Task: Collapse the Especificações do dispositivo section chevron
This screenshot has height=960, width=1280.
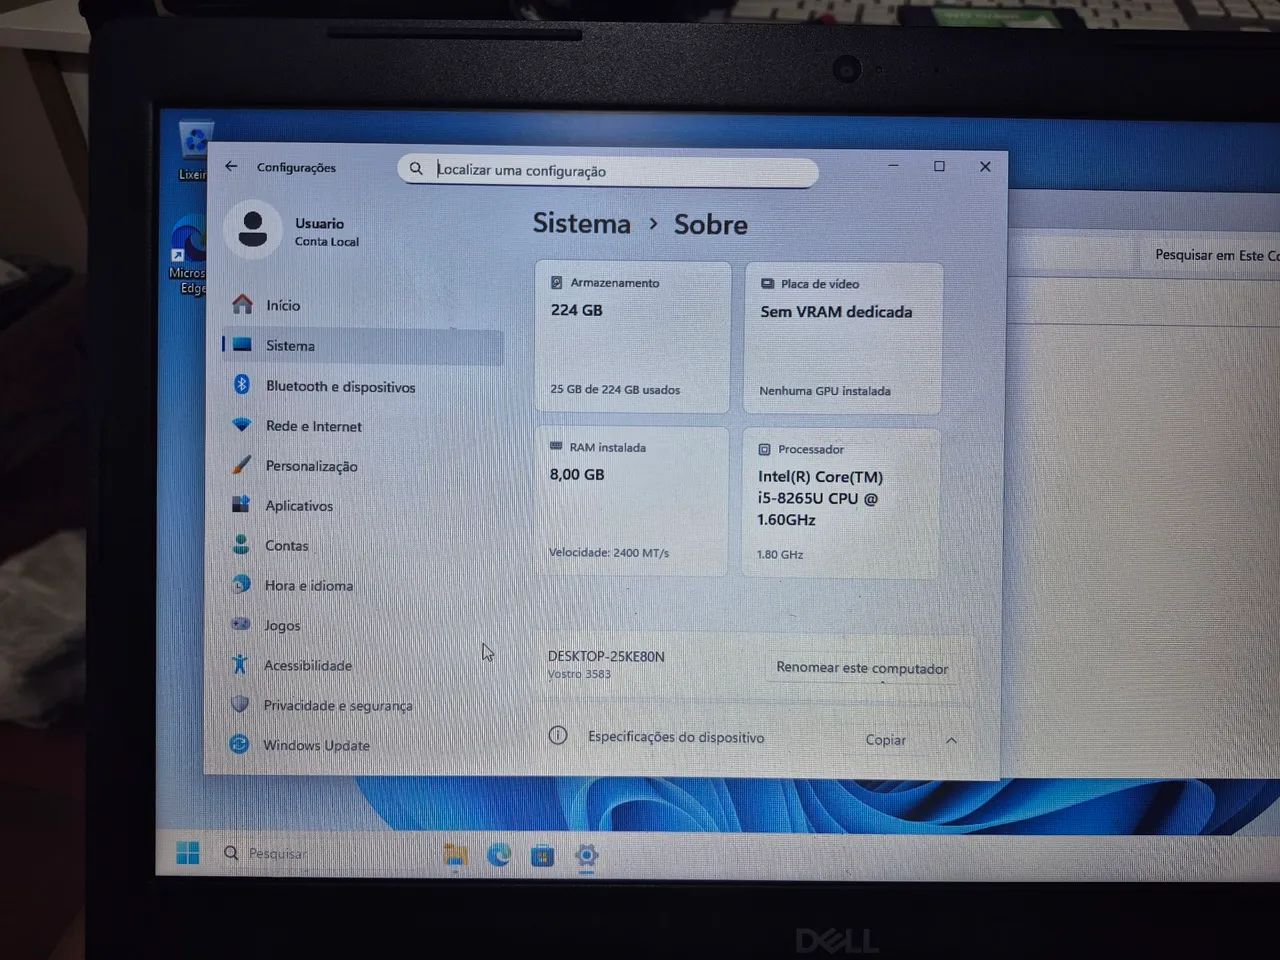Action: coord(951,741)
